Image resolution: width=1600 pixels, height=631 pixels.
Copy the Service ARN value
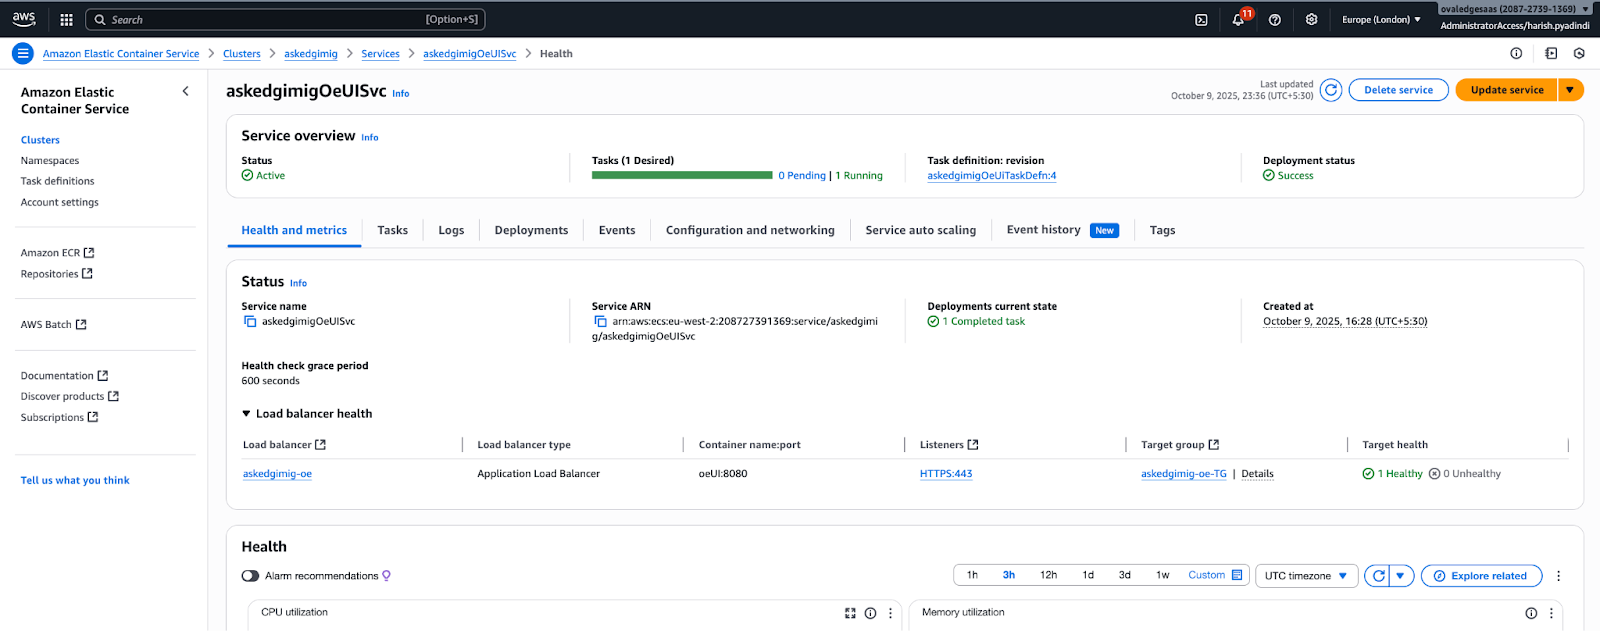coord(600,322)
